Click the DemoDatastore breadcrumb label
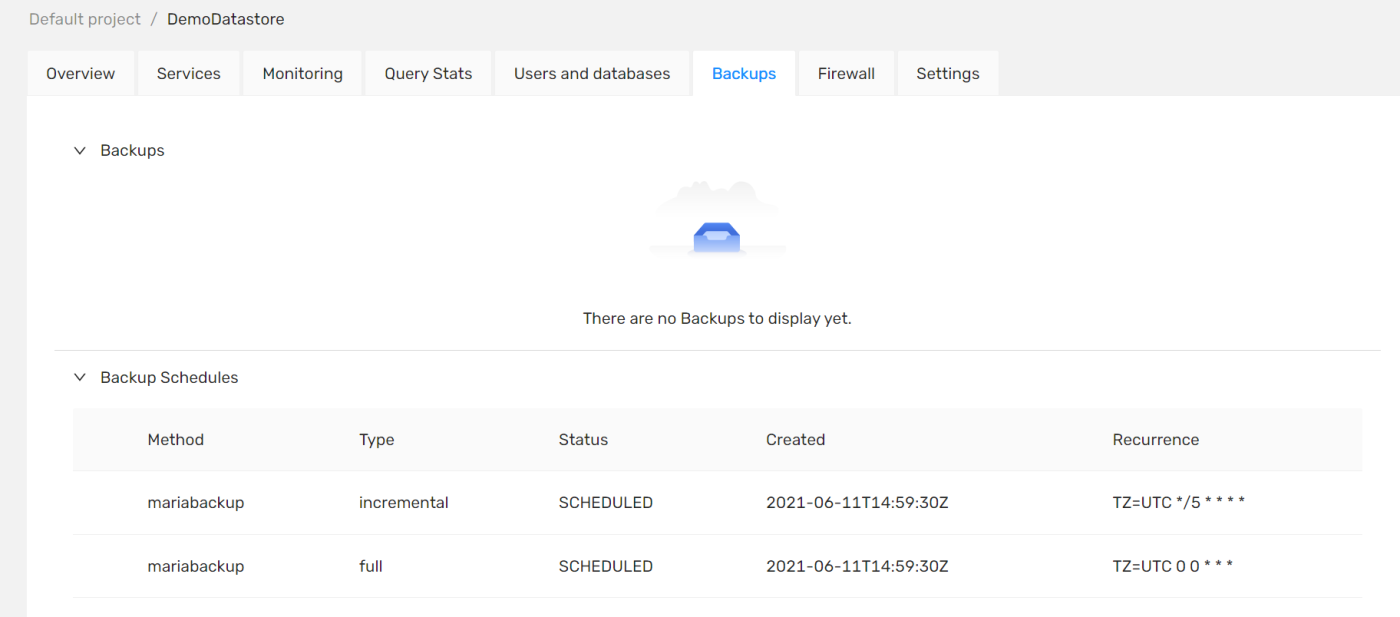The image size is (1400, 617). [226, 18]
